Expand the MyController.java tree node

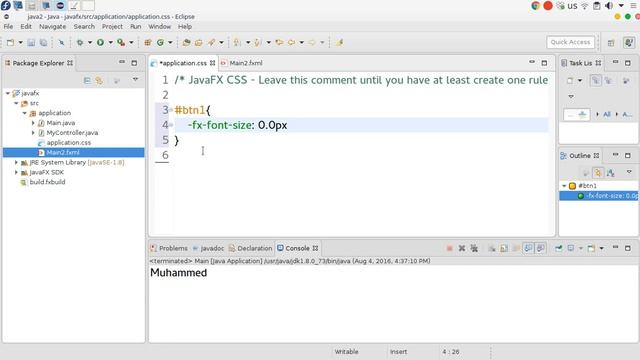click(x=33, y=133)
